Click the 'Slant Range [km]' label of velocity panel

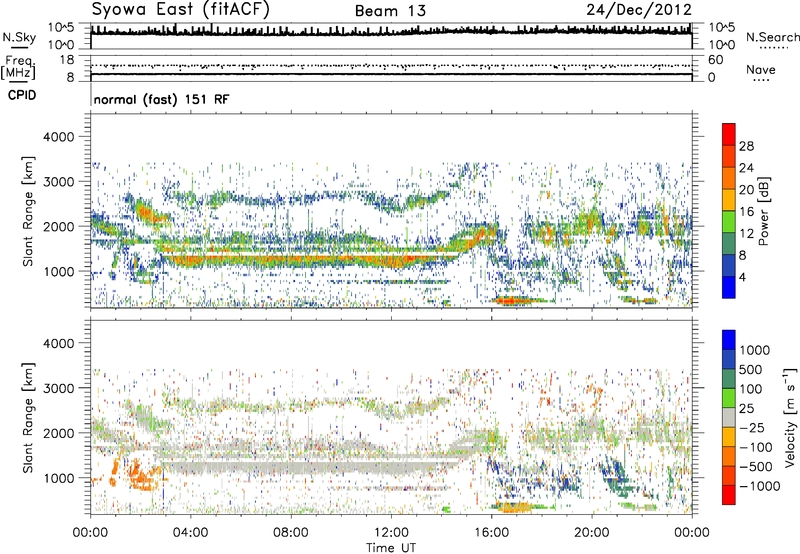click(x=28, y=417)
